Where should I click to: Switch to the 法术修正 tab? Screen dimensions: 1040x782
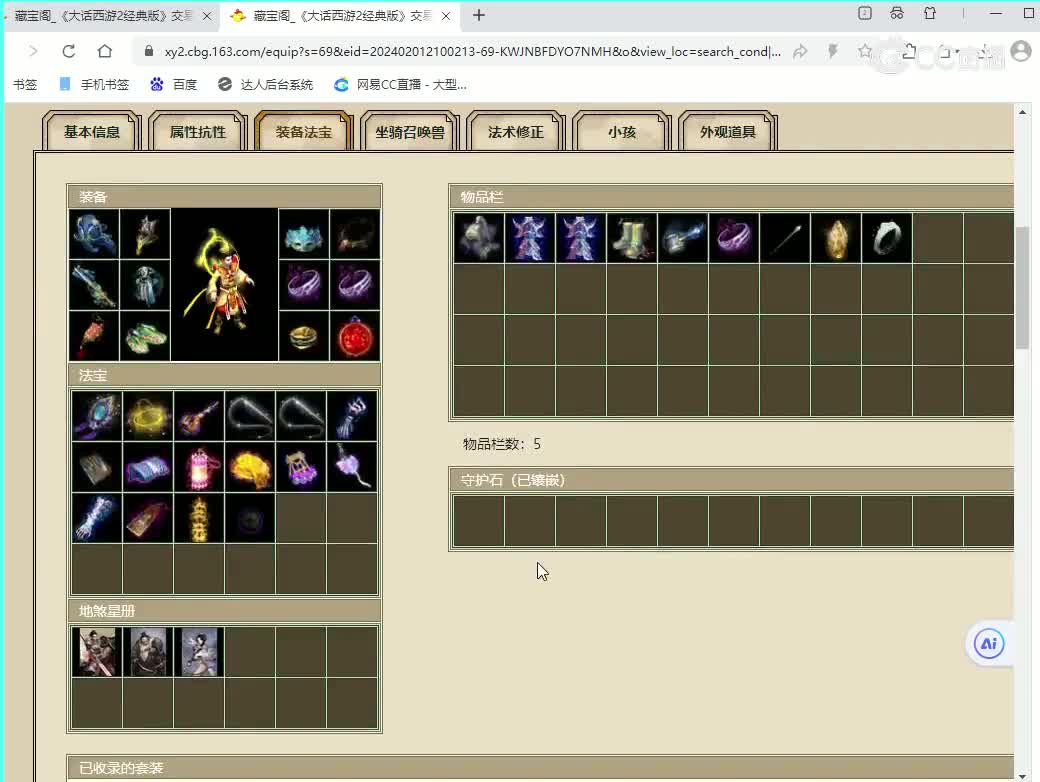pos(516,131)
